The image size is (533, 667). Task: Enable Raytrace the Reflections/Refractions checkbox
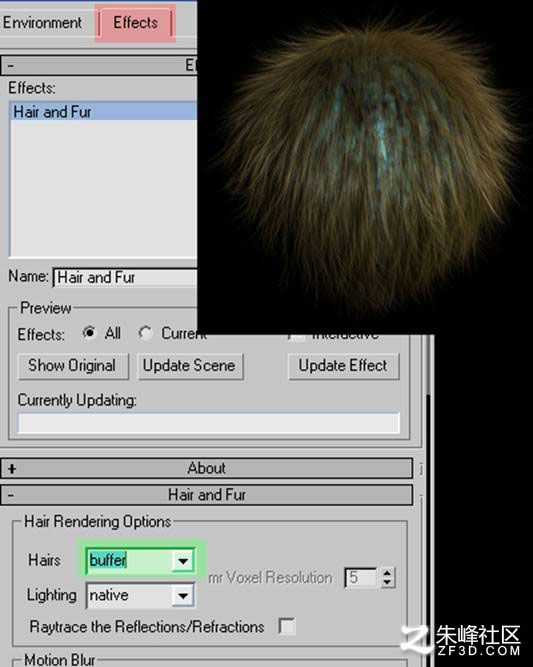click(x=288, y=626)
